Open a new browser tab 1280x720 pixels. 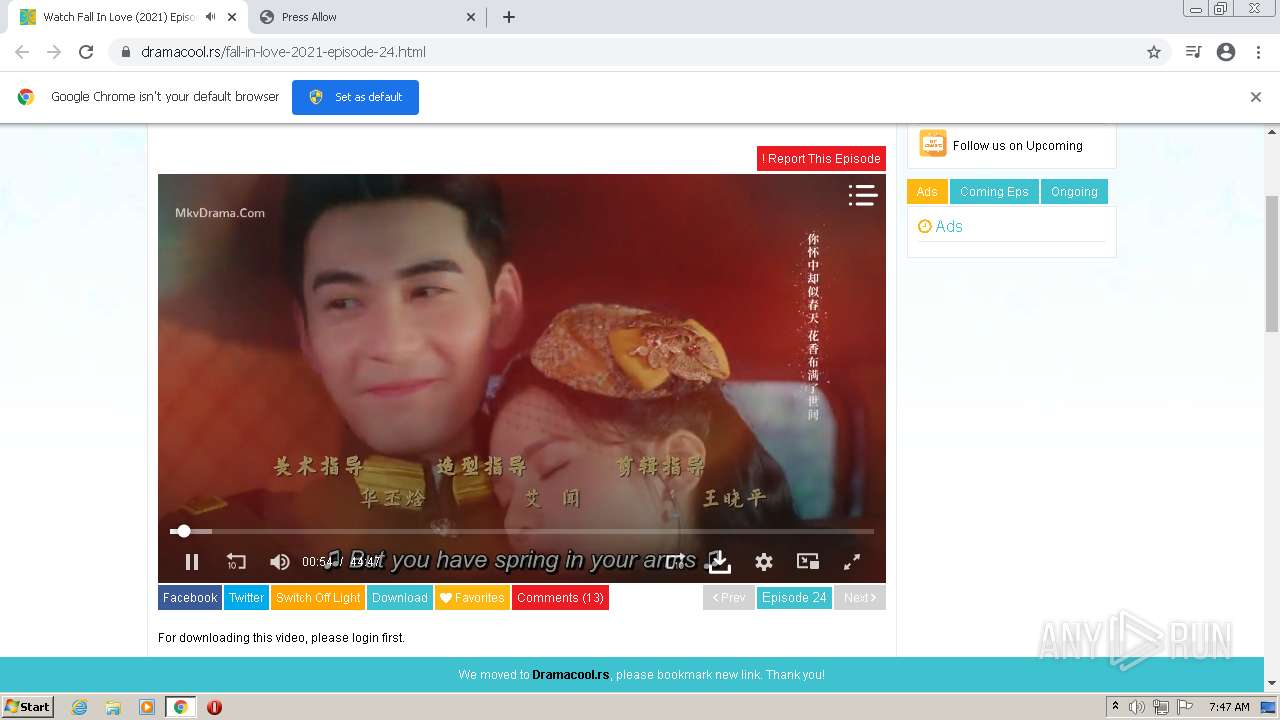point(508,17)
